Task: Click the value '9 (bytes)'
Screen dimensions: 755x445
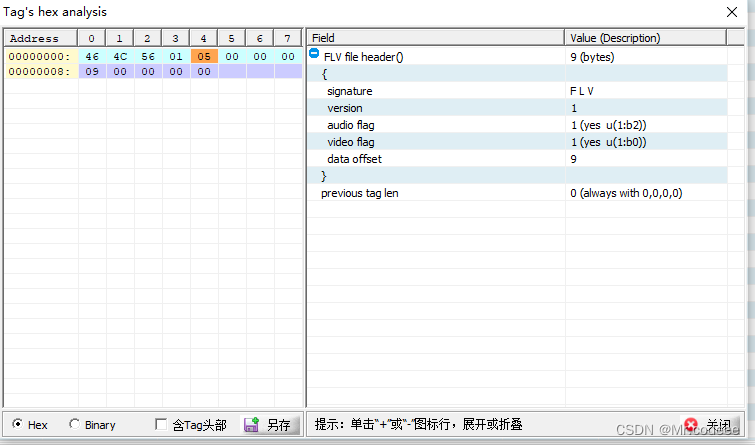Action: (592, 57)
